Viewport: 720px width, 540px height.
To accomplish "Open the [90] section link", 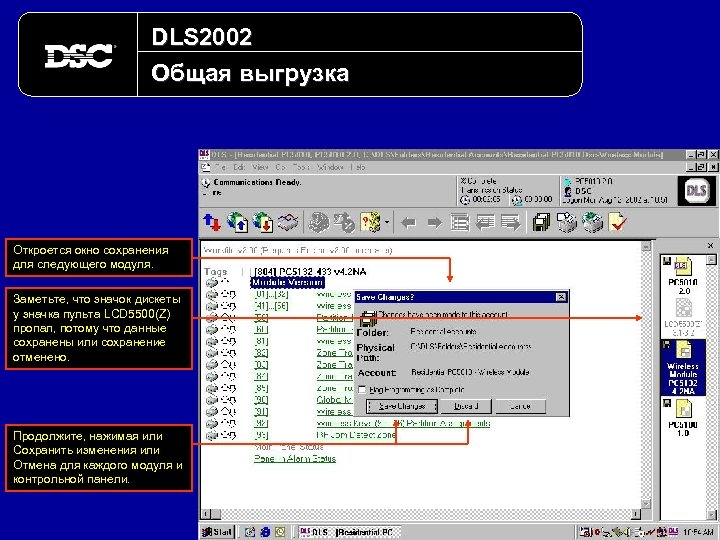I will 261,400.
